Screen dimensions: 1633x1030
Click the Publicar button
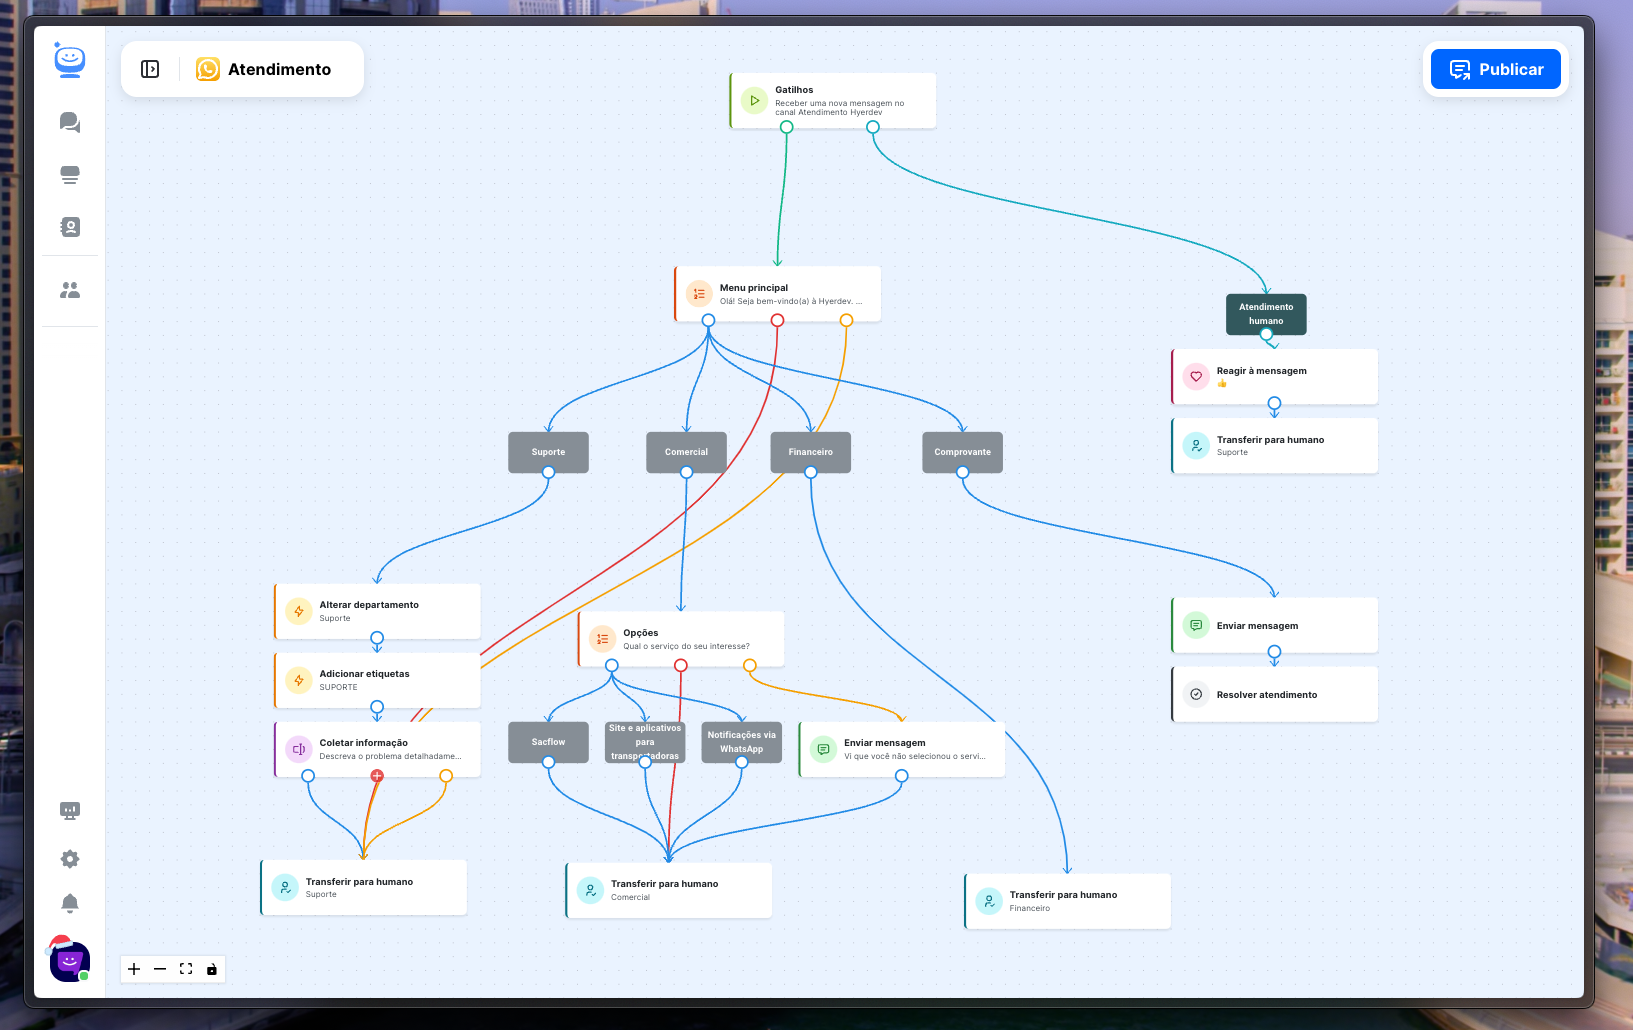(1495, 69)
